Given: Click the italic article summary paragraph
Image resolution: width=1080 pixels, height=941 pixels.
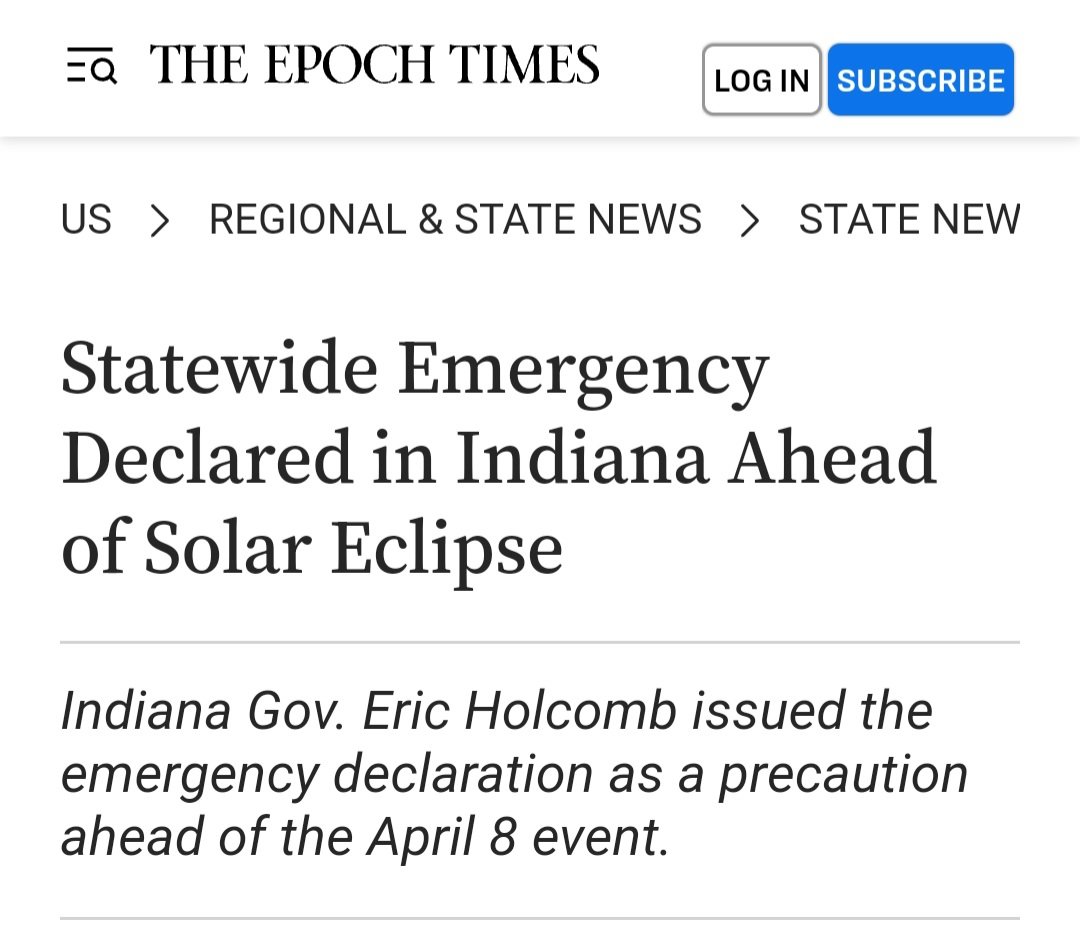Looking at the screenshot, I should coord(514,774).
